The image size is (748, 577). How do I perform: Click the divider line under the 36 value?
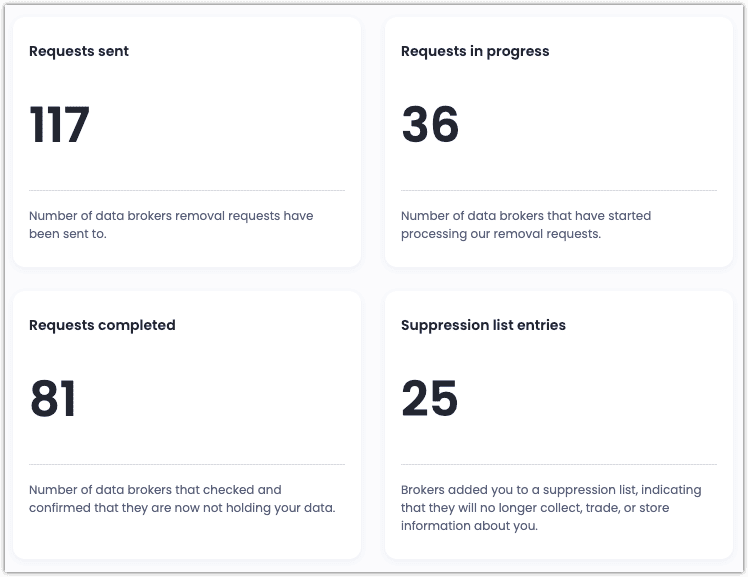tap(559, 190)
